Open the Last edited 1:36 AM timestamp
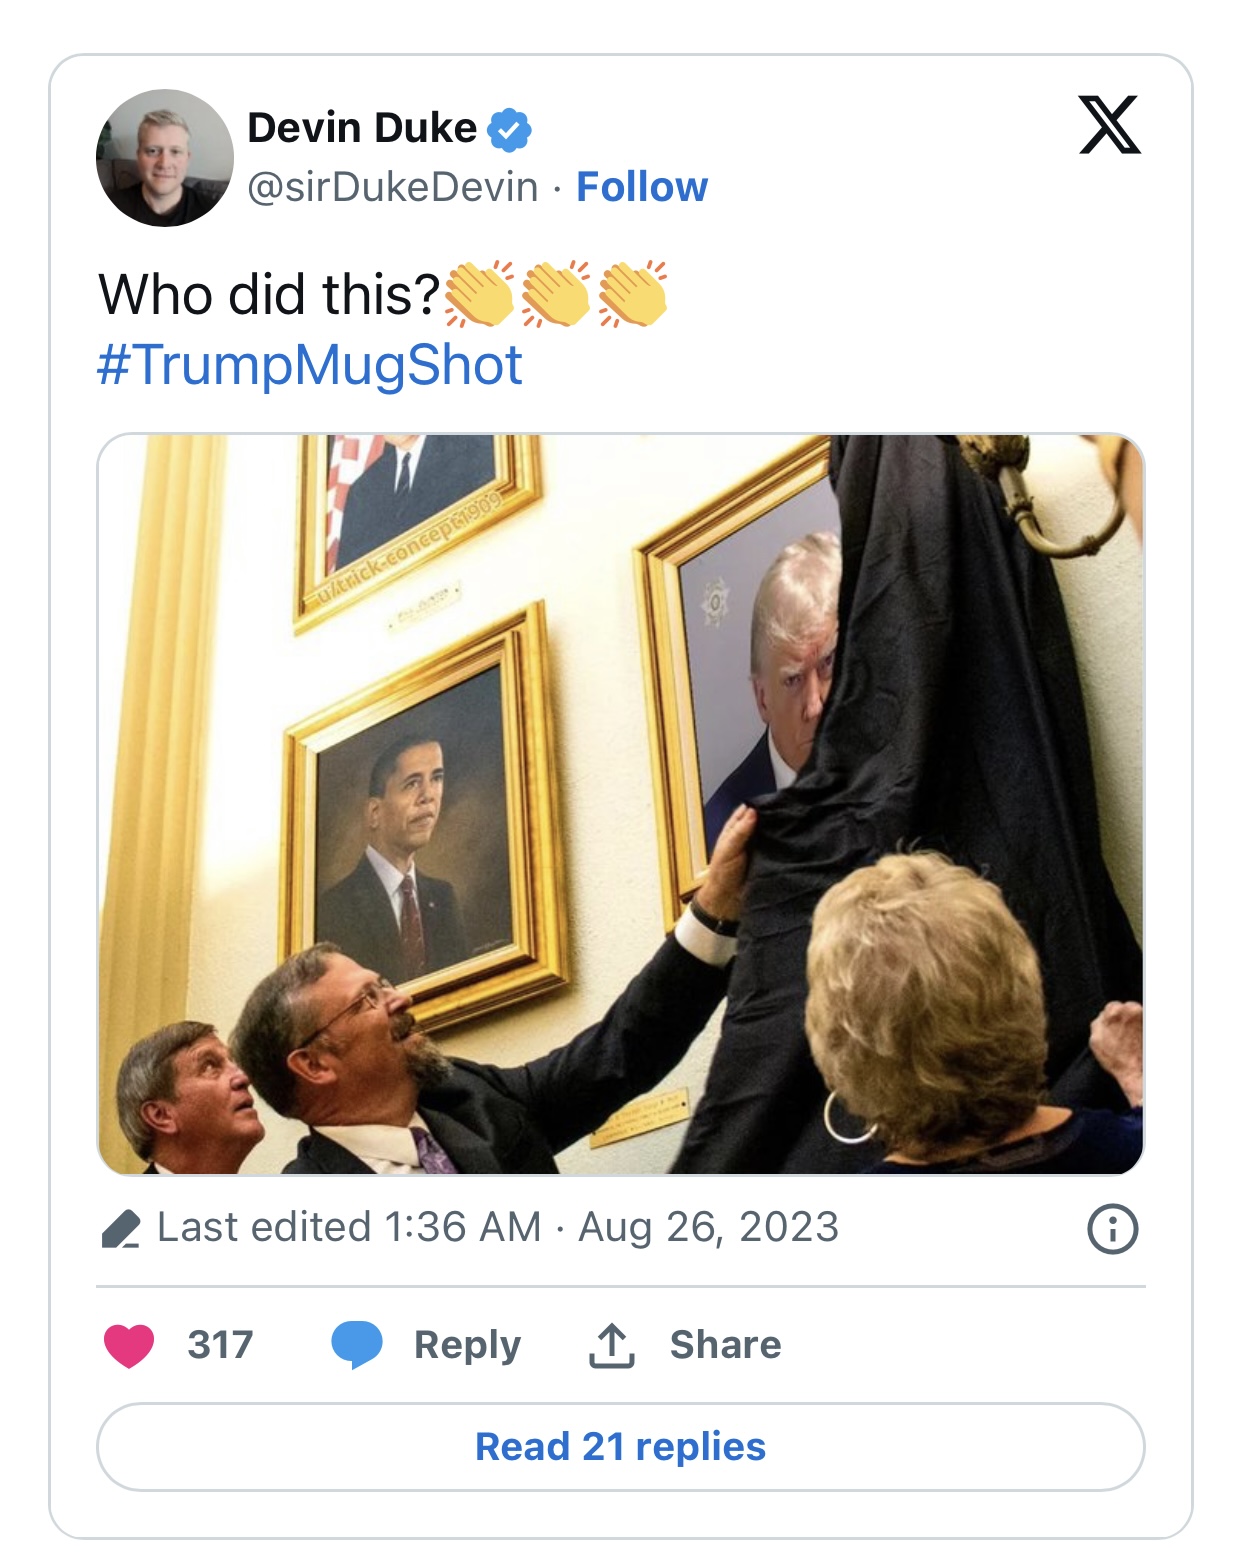1242x1565 pixels. coord(498,1227)
